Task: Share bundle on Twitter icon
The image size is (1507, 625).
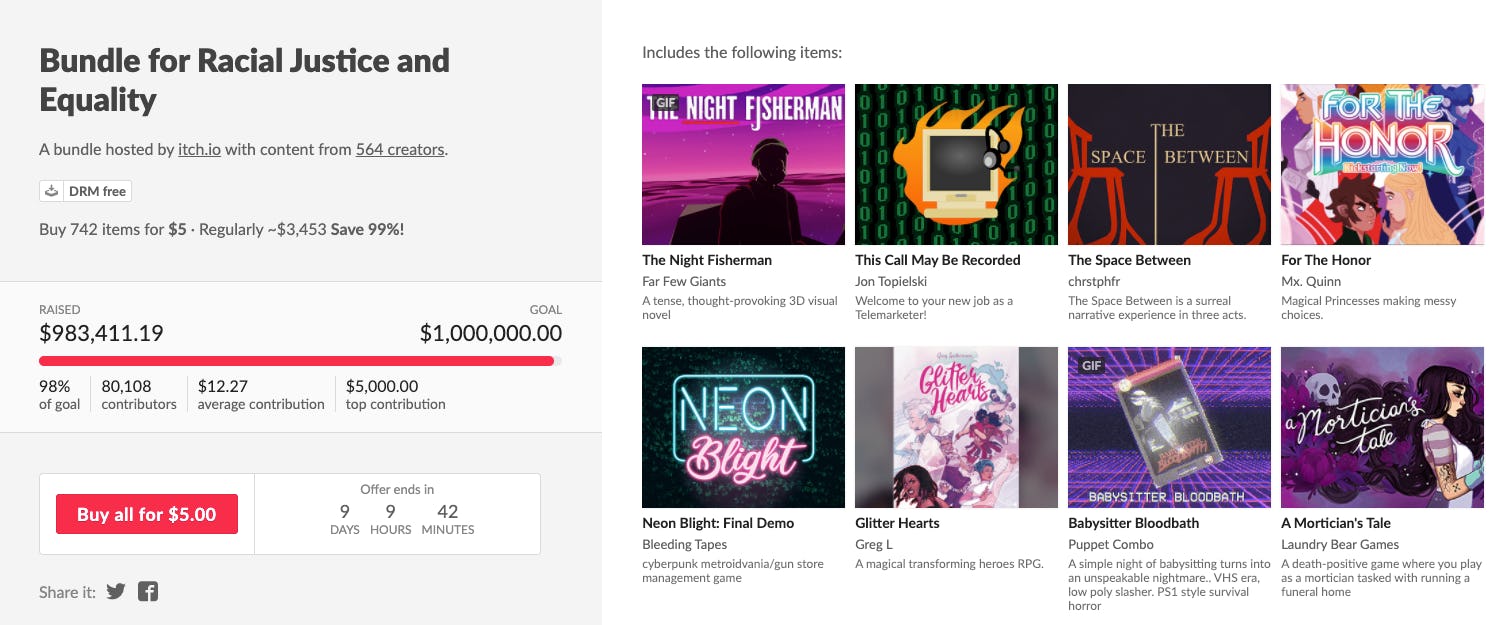Action: click(x=116, y=592)
